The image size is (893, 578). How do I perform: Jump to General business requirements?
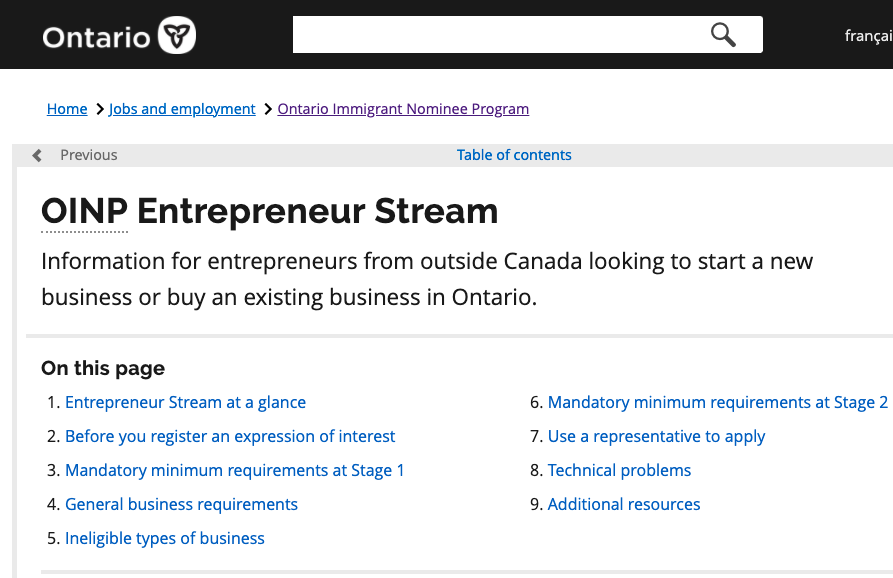click(181, 504)
